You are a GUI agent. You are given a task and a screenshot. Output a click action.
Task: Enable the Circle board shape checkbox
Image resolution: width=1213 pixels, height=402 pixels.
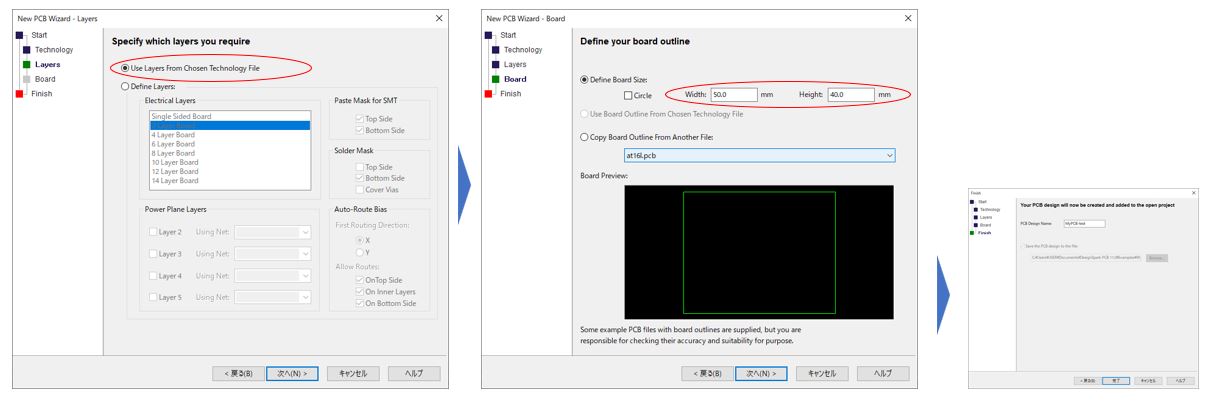(x=628, y=95)
